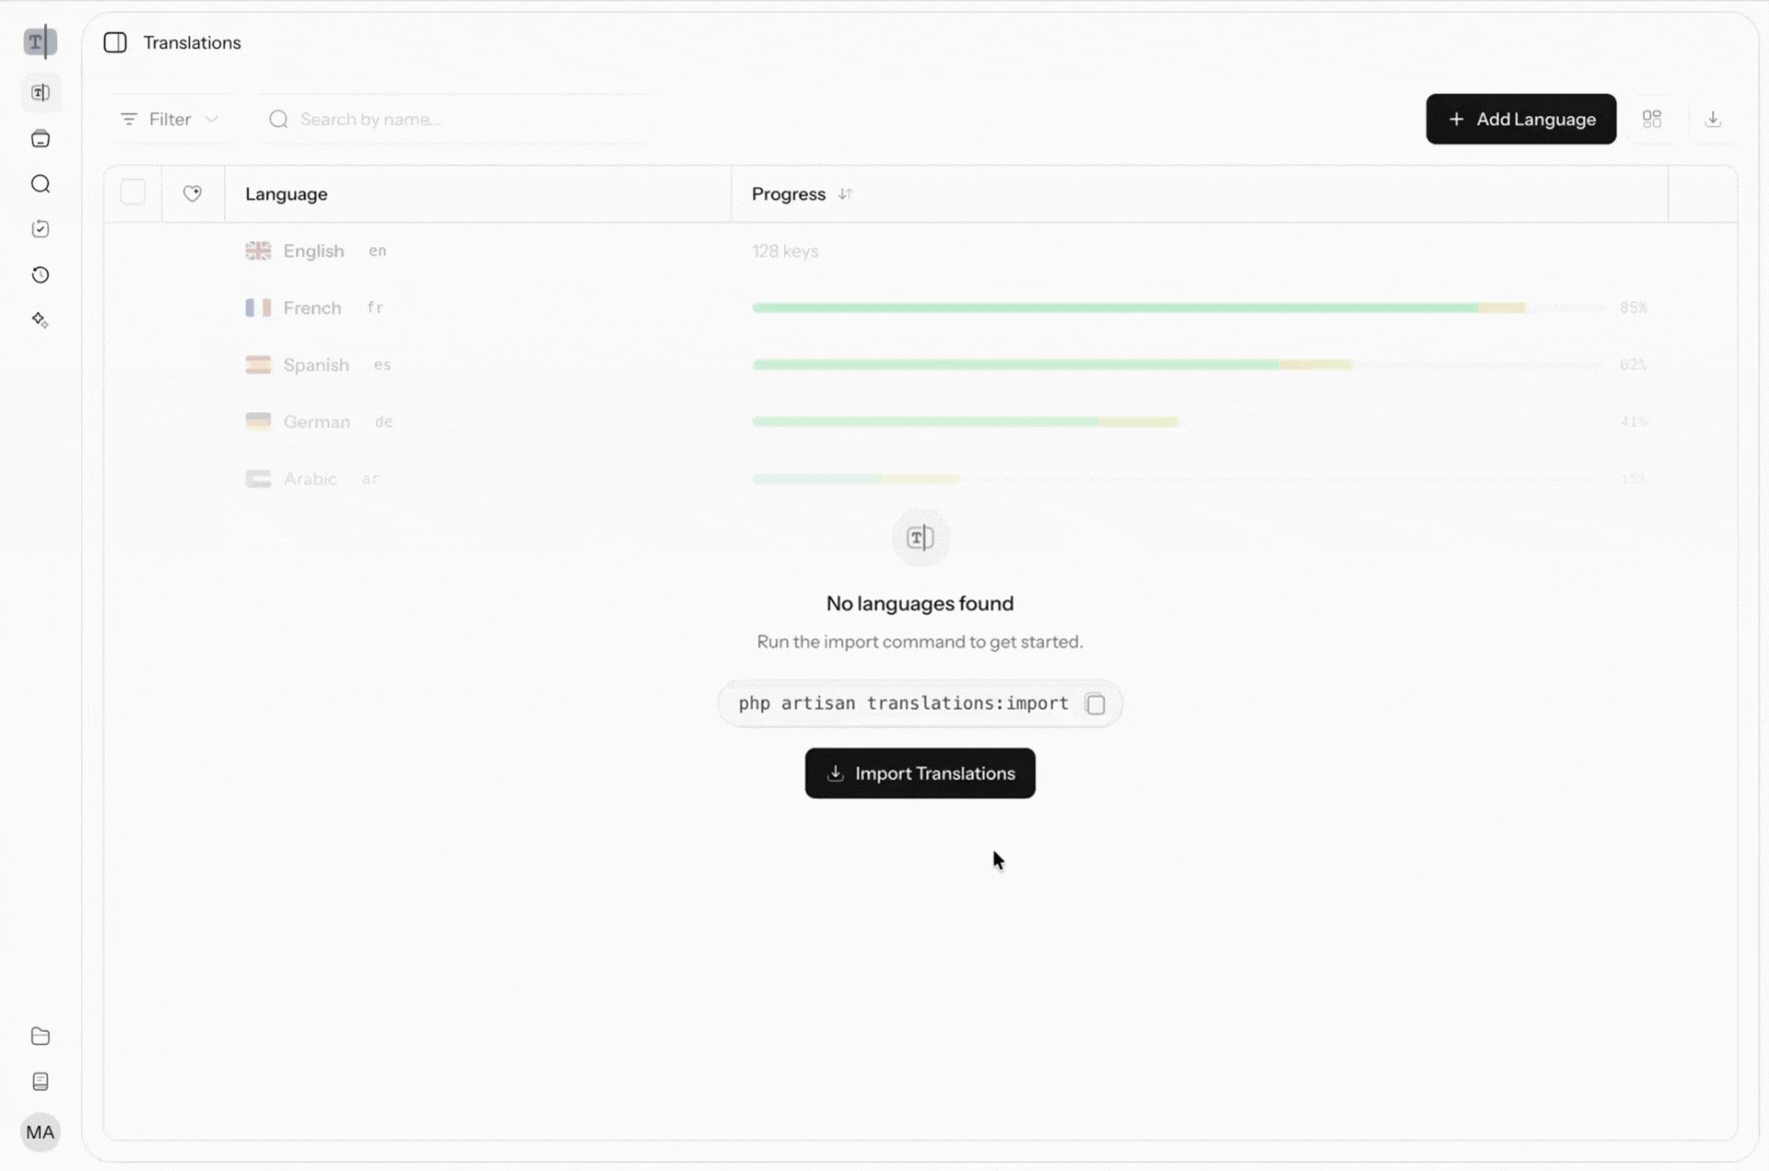
Task: Click the French progress bar
Action: tap(1180, 308)
